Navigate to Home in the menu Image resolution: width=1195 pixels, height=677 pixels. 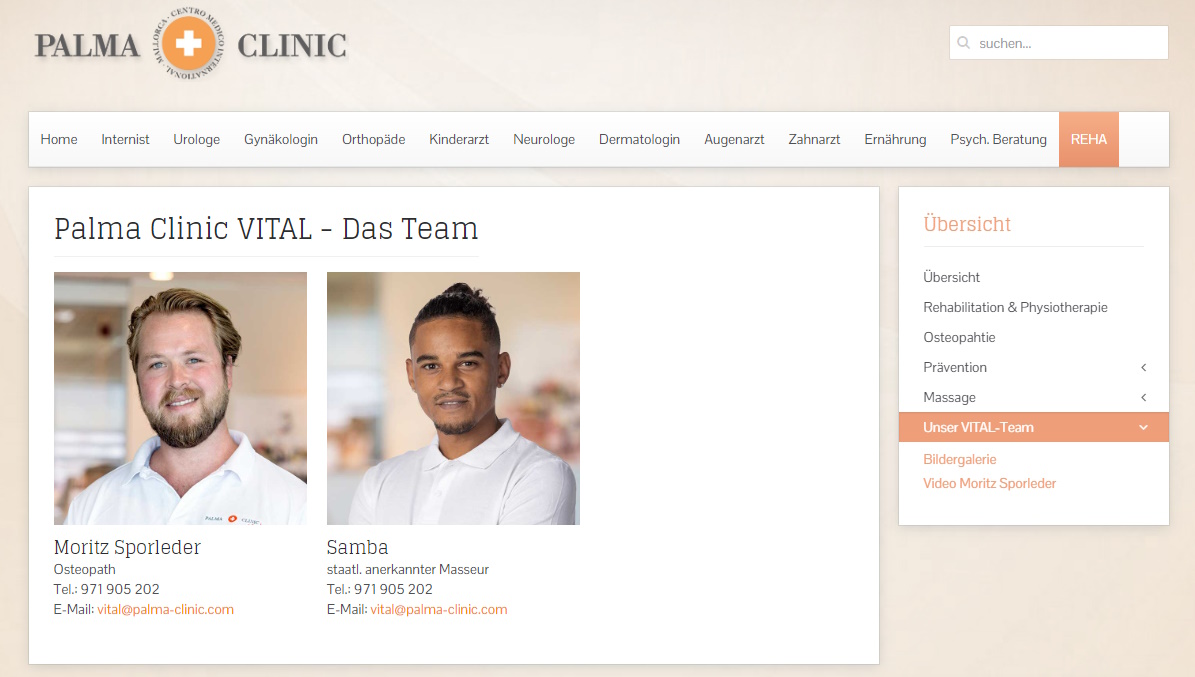59,140
